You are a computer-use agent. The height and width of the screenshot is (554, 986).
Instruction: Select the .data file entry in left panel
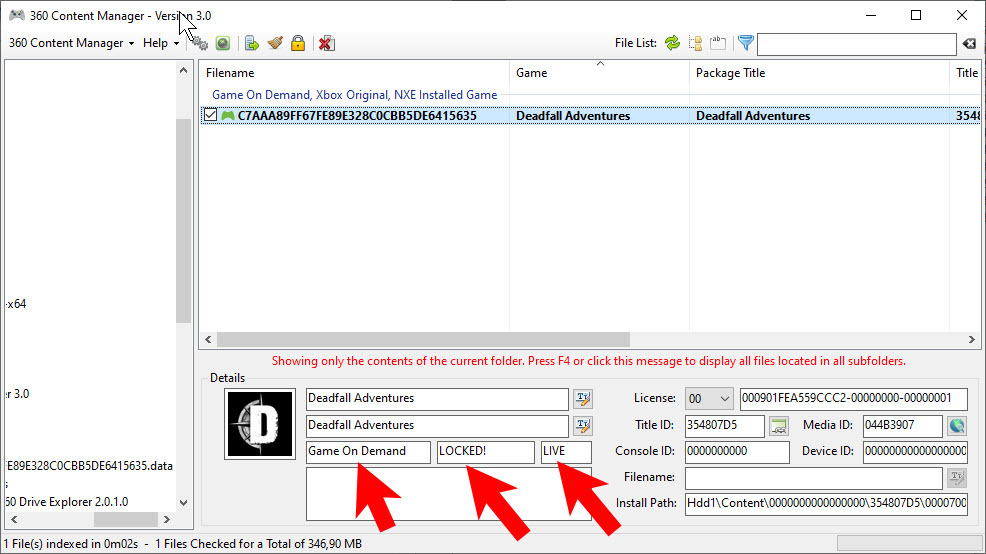(89, 466)
